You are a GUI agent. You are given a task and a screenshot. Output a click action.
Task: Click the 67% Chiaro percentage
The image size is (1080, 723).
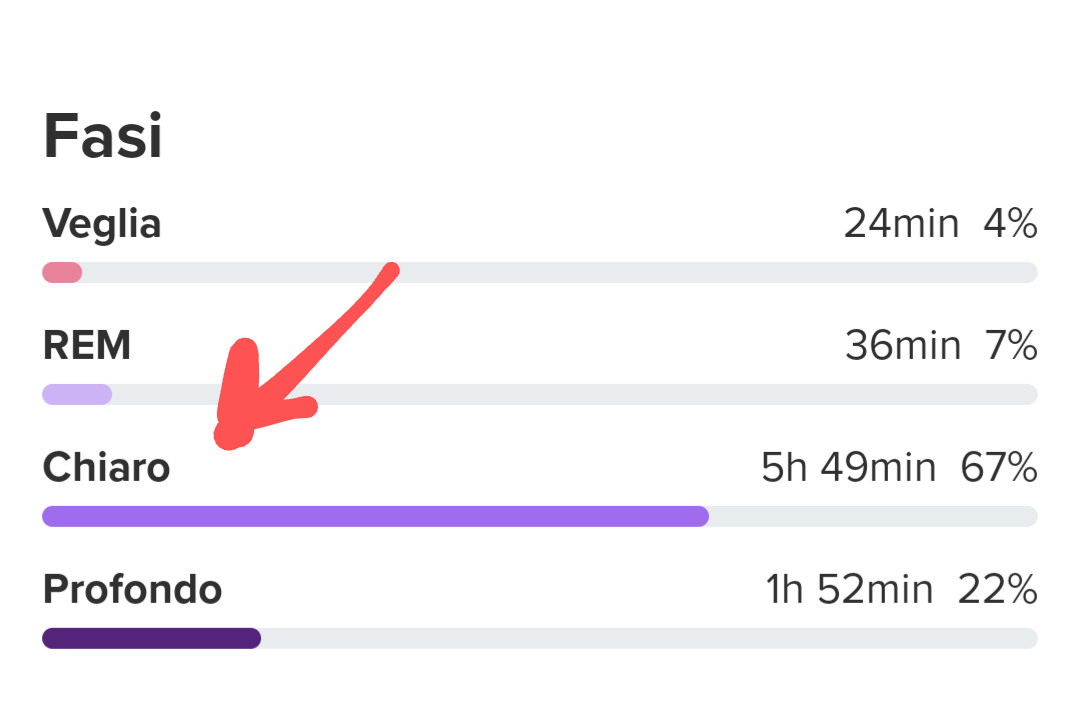(999, 468)
